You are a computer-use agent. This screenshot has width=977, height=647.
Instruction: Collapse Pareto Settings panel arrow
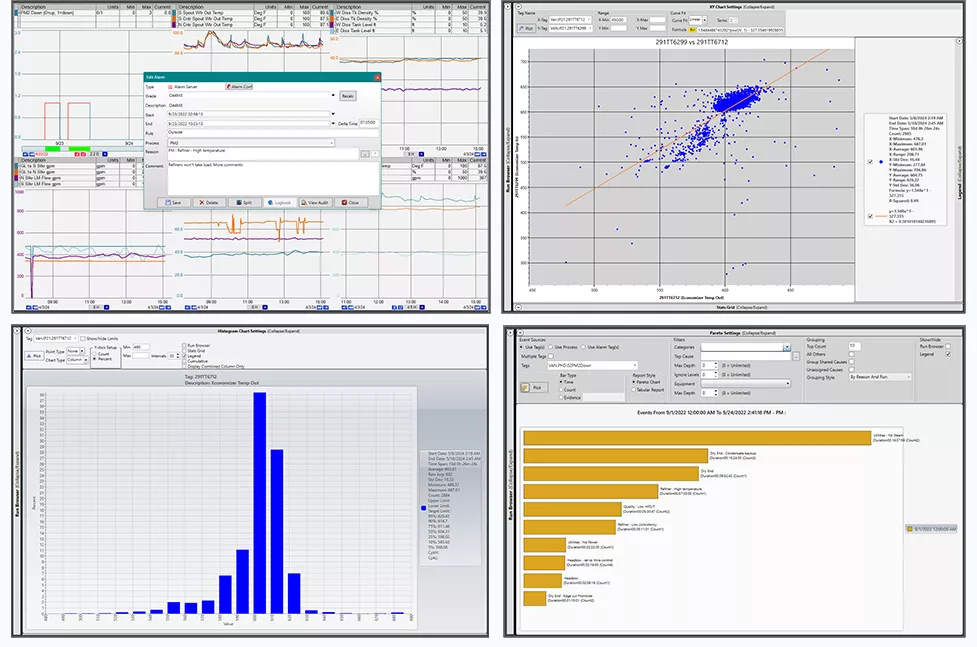tap(520, 333)
